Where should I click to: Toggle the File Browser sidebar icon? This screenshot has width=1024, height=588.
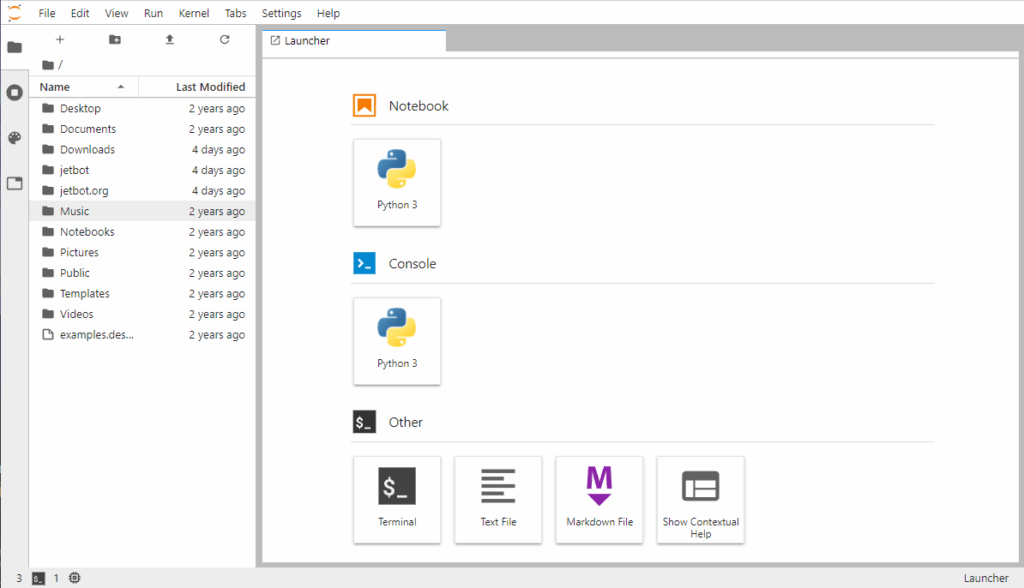tap(14, 47)
